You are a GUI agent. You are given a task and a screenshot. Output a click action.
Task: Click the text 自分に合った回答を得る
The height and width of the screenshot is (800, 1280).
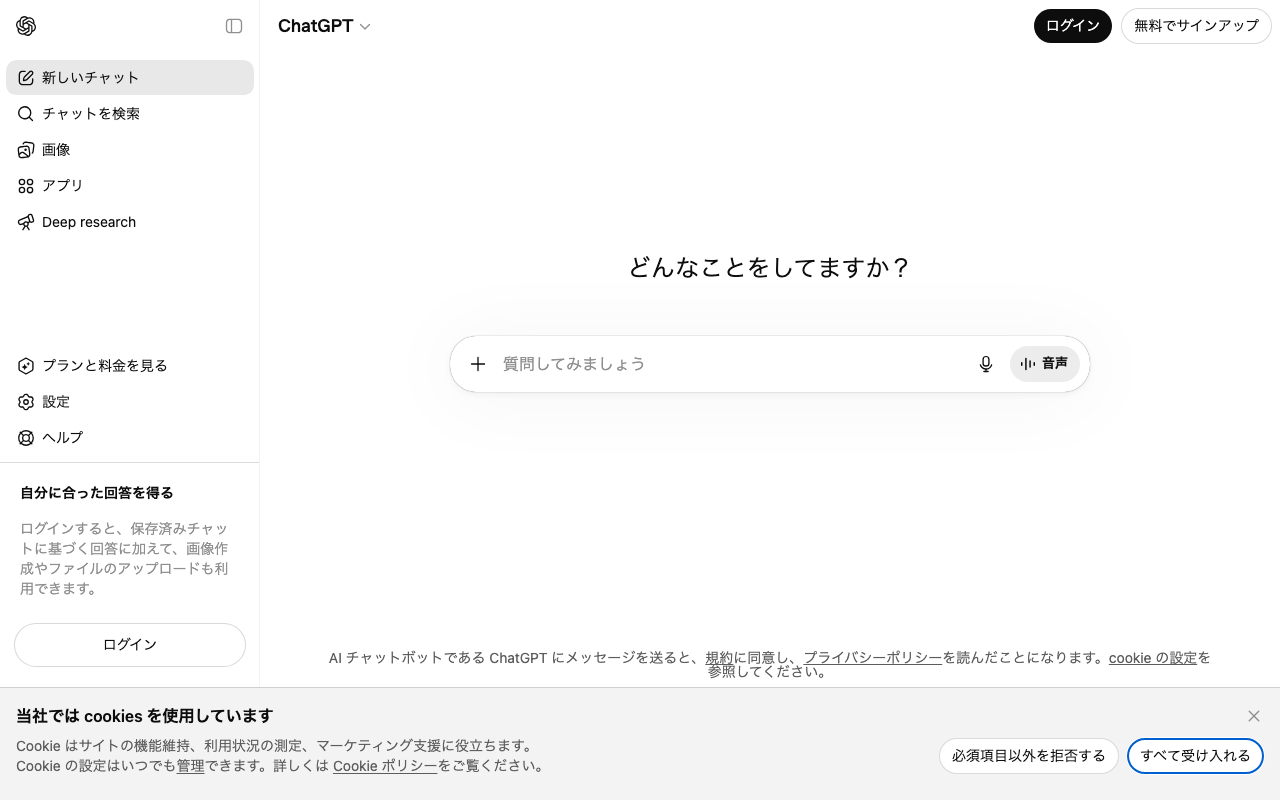(97, 493)
